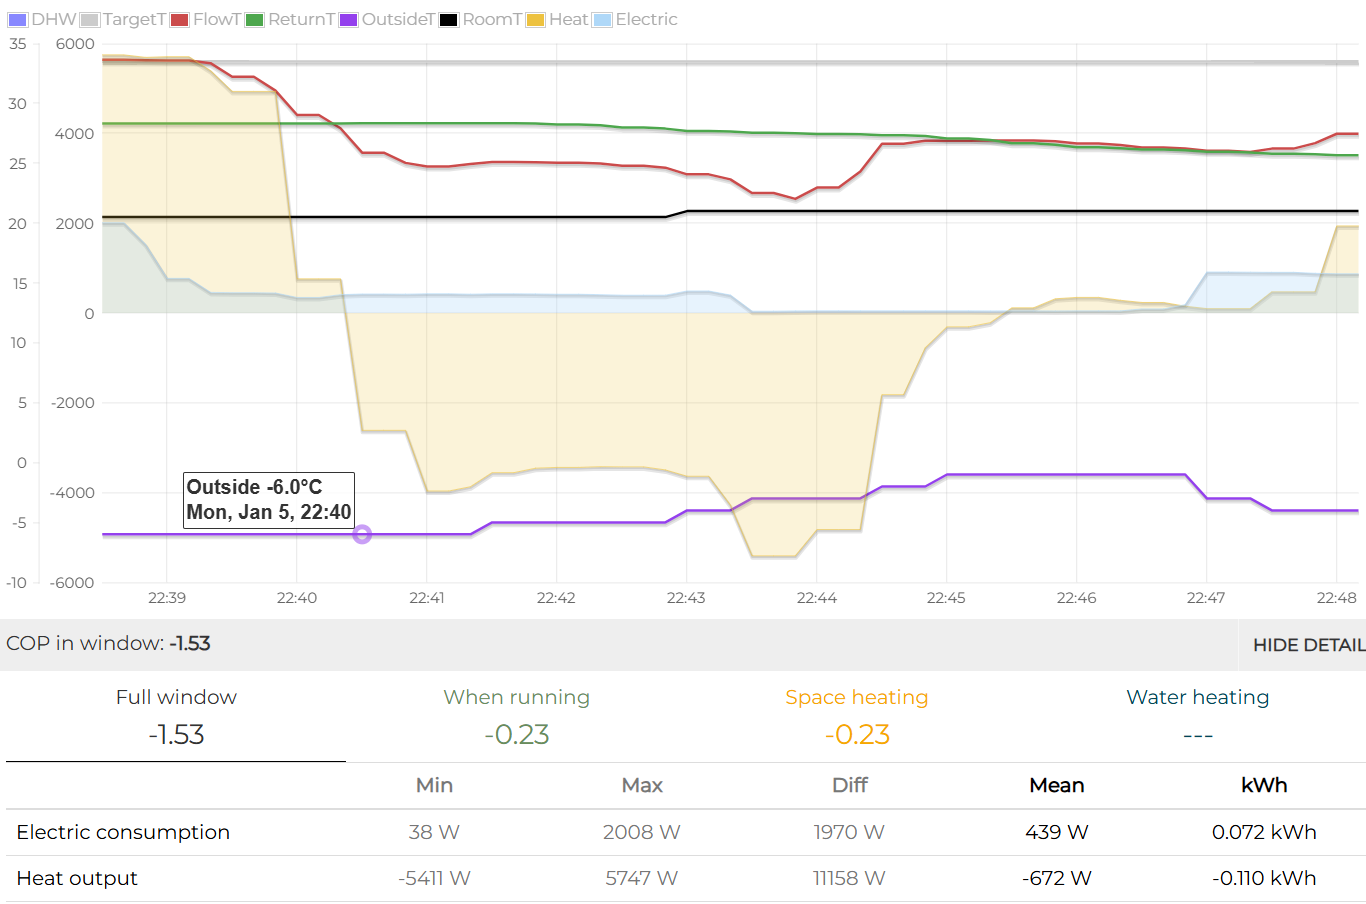Select the Water heating tab
This screenshot has height=904, width=1366.
(x=1197, y=716)
